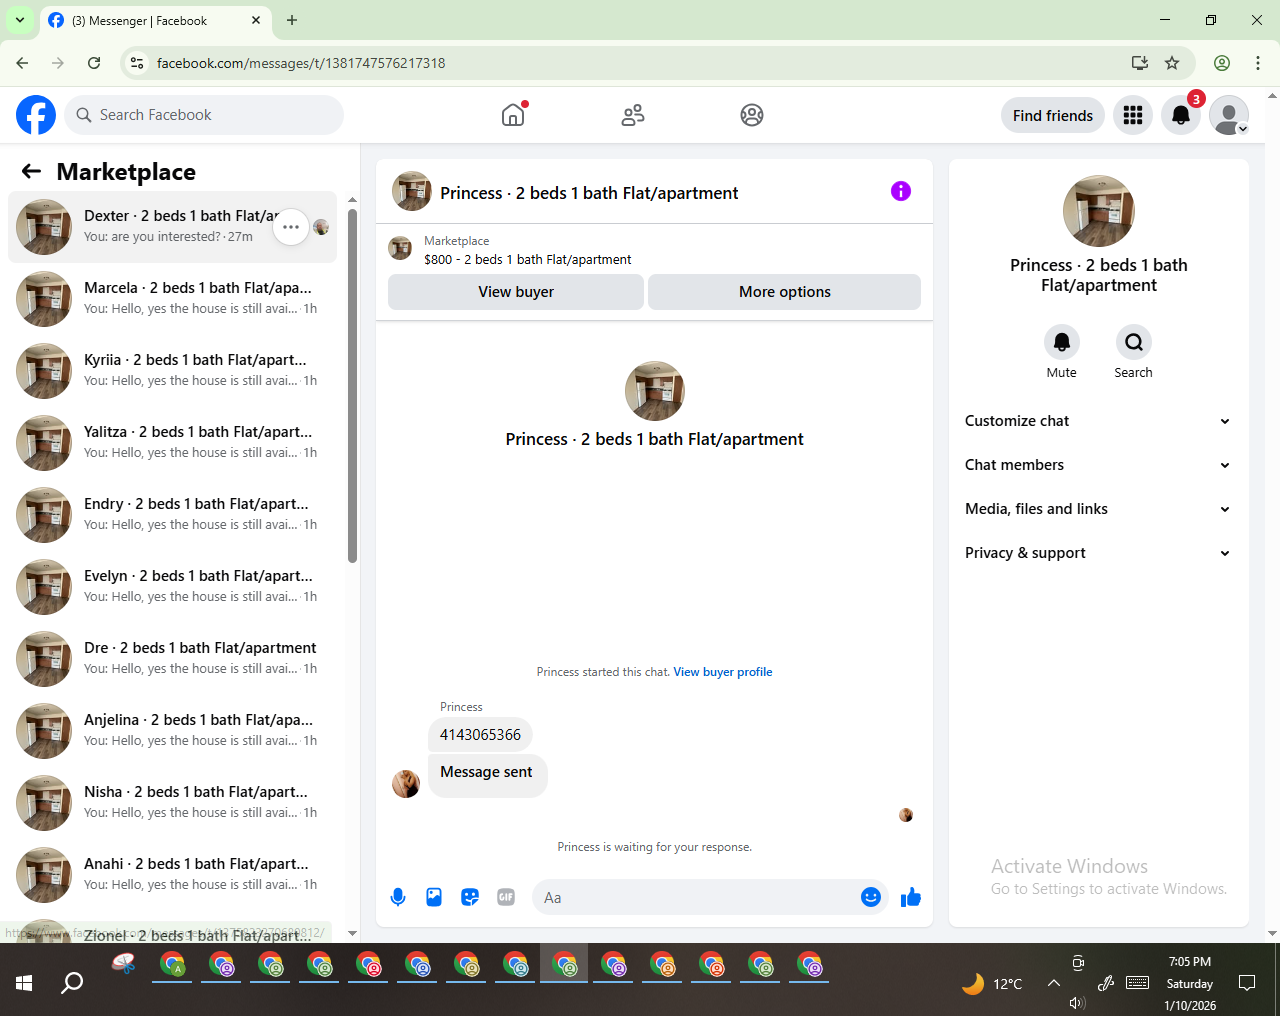Open the tab search dropdown arrow
The height and width of the screenshot is (1016, 1280).
click(x=20, y=20)
